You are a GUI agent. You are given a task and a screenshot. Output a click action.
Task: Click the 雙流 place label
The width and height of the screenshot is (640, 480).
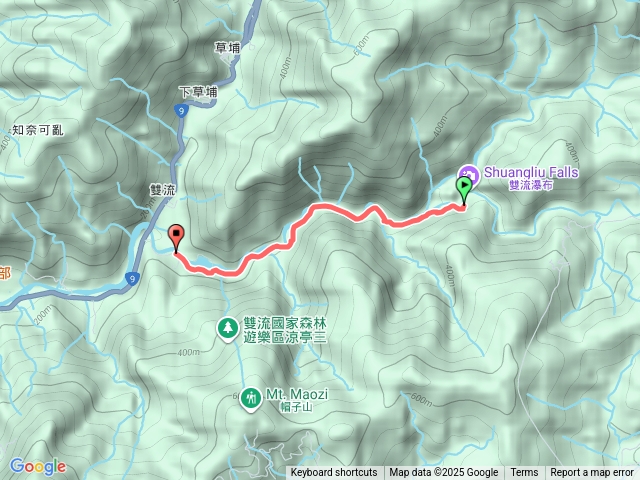(x=162, y=190)
